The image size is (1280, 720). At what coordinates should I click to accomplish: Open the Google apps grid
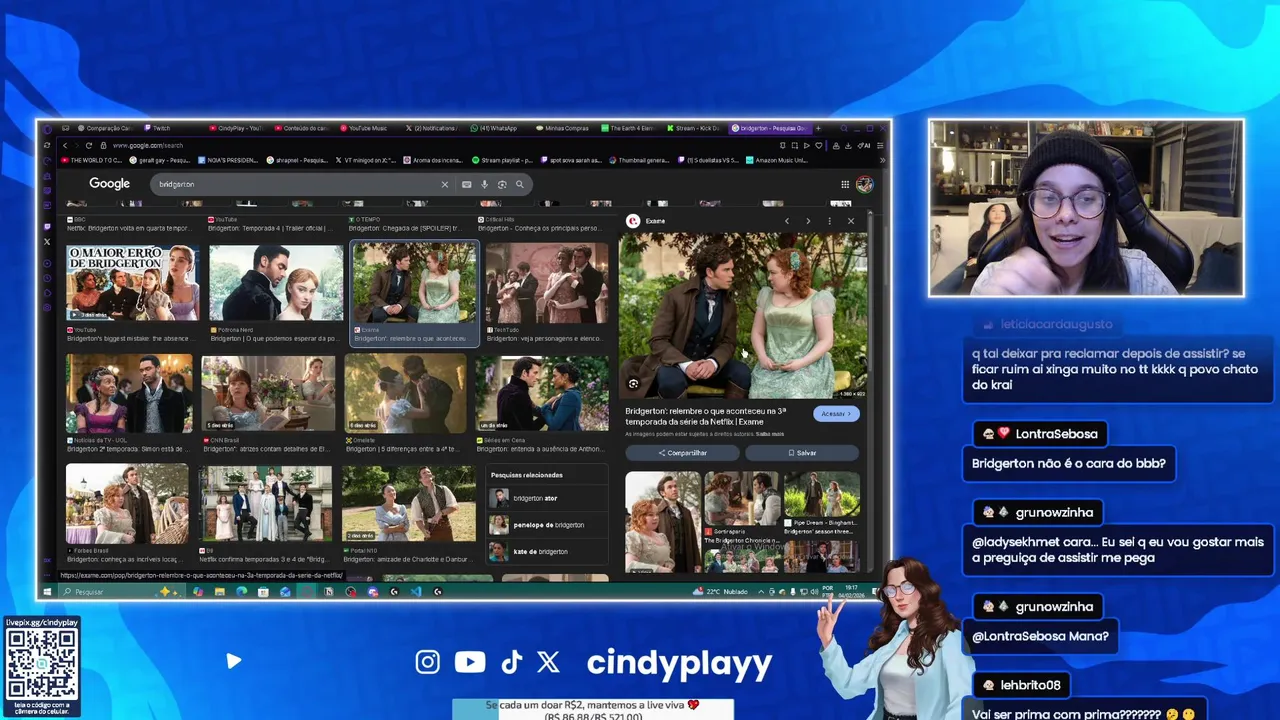[845, 184]
